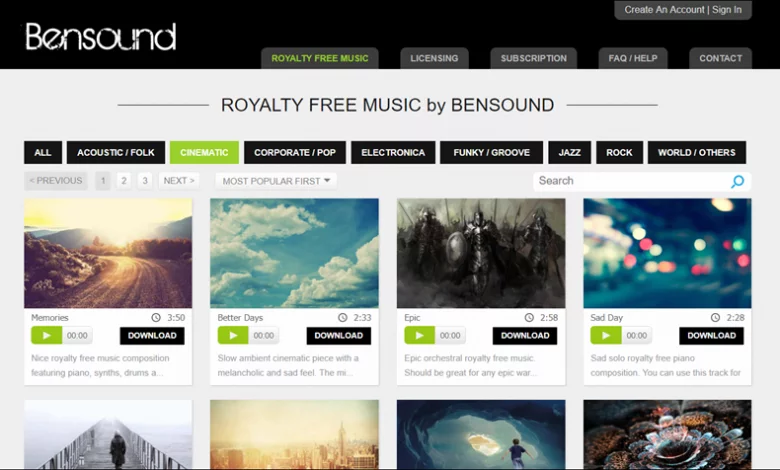Open the FAQ / Help menu tab
780x470 pixels.
coord(633,58)
